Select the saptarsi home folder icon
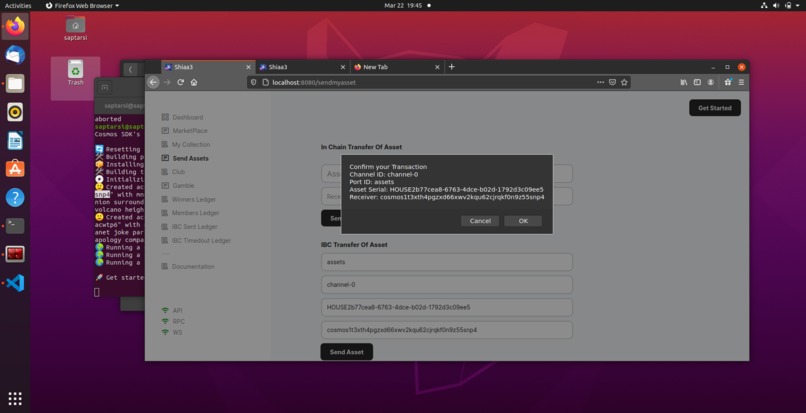806x413 pixels. (76, 28)
